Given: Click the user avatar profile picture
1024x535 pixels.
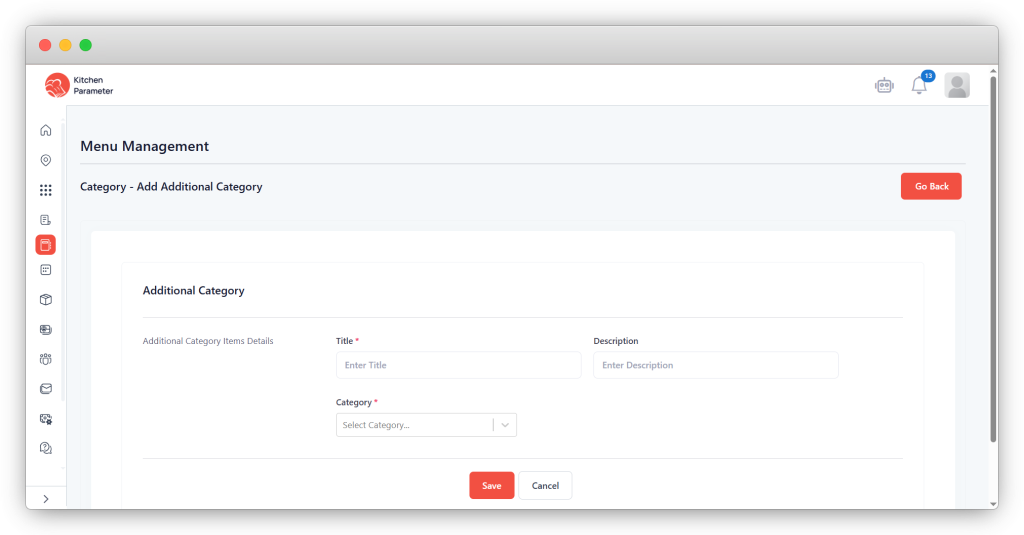Looking at the screenshot, I should (x=957, y=86).
